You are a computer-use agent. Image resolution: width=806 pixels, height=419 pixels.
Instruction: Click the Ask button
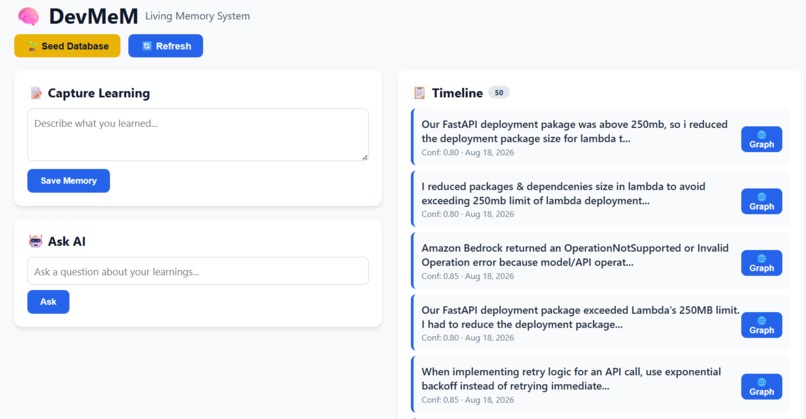(x=48, y=302)
